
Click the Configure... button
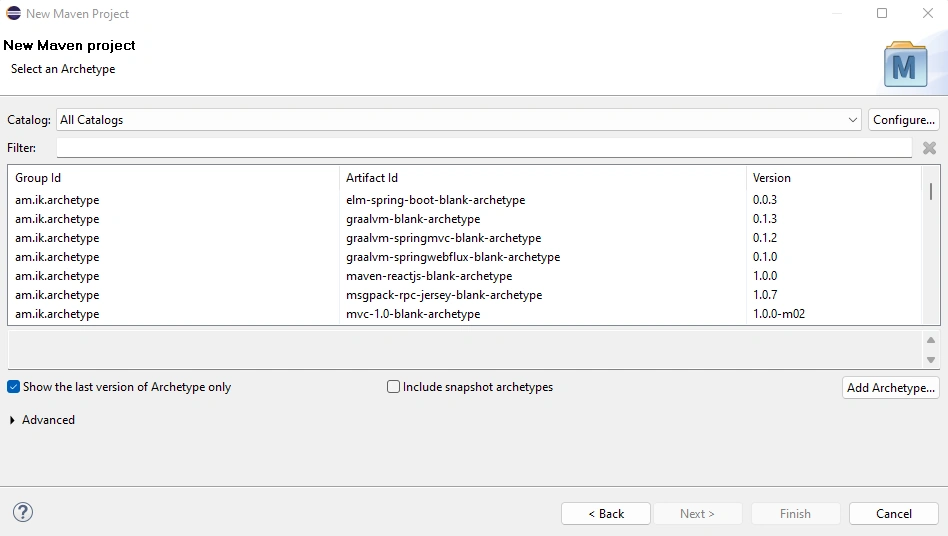coord(904,120)
